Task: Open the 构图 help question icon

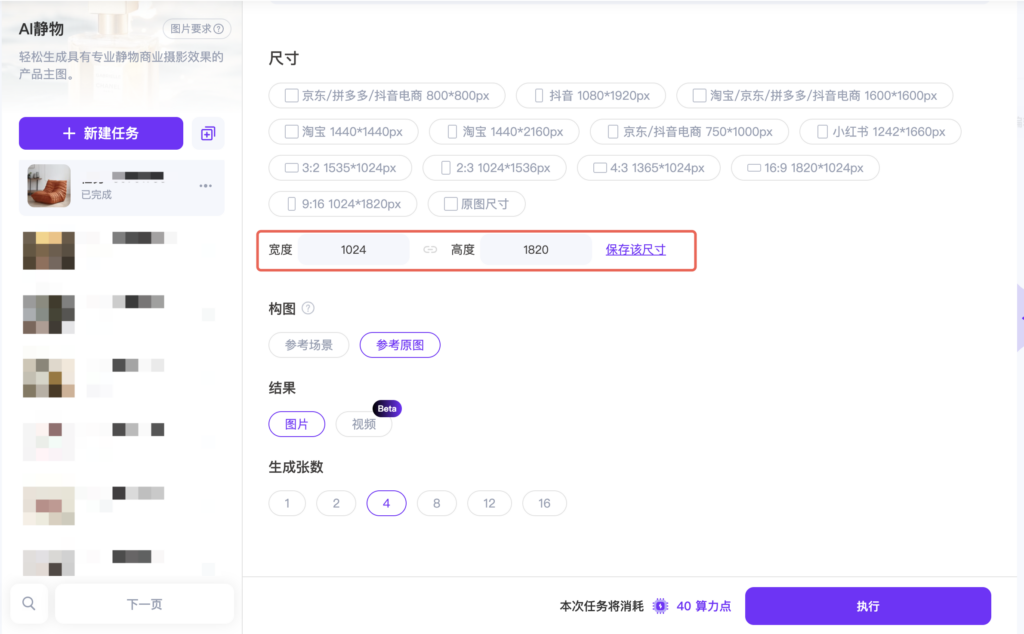Action: [308, 308]
